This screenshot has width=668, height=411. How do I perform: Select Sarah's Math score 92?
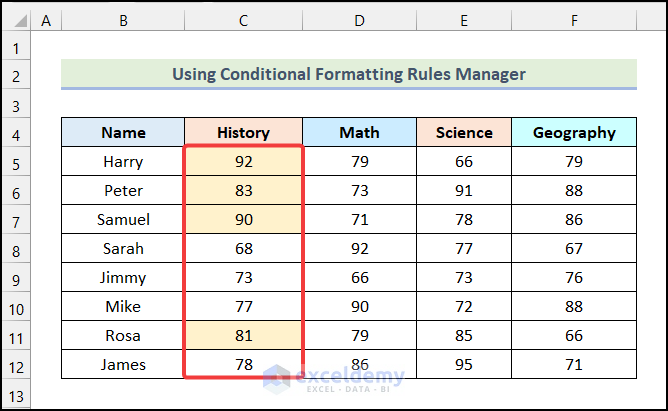359,249
